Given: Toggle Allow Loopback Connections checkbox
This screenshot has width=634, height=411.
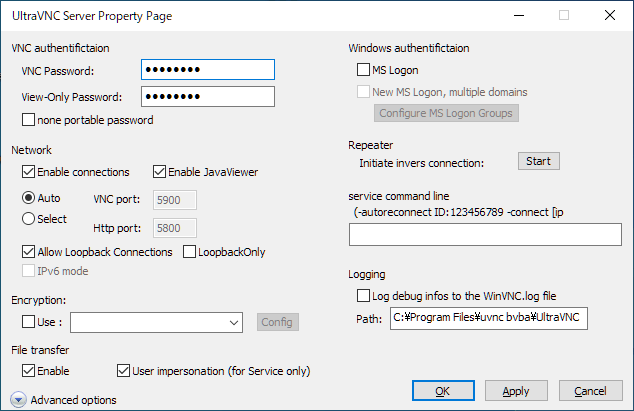Looking at the screenshot, I should coord(28,252).
